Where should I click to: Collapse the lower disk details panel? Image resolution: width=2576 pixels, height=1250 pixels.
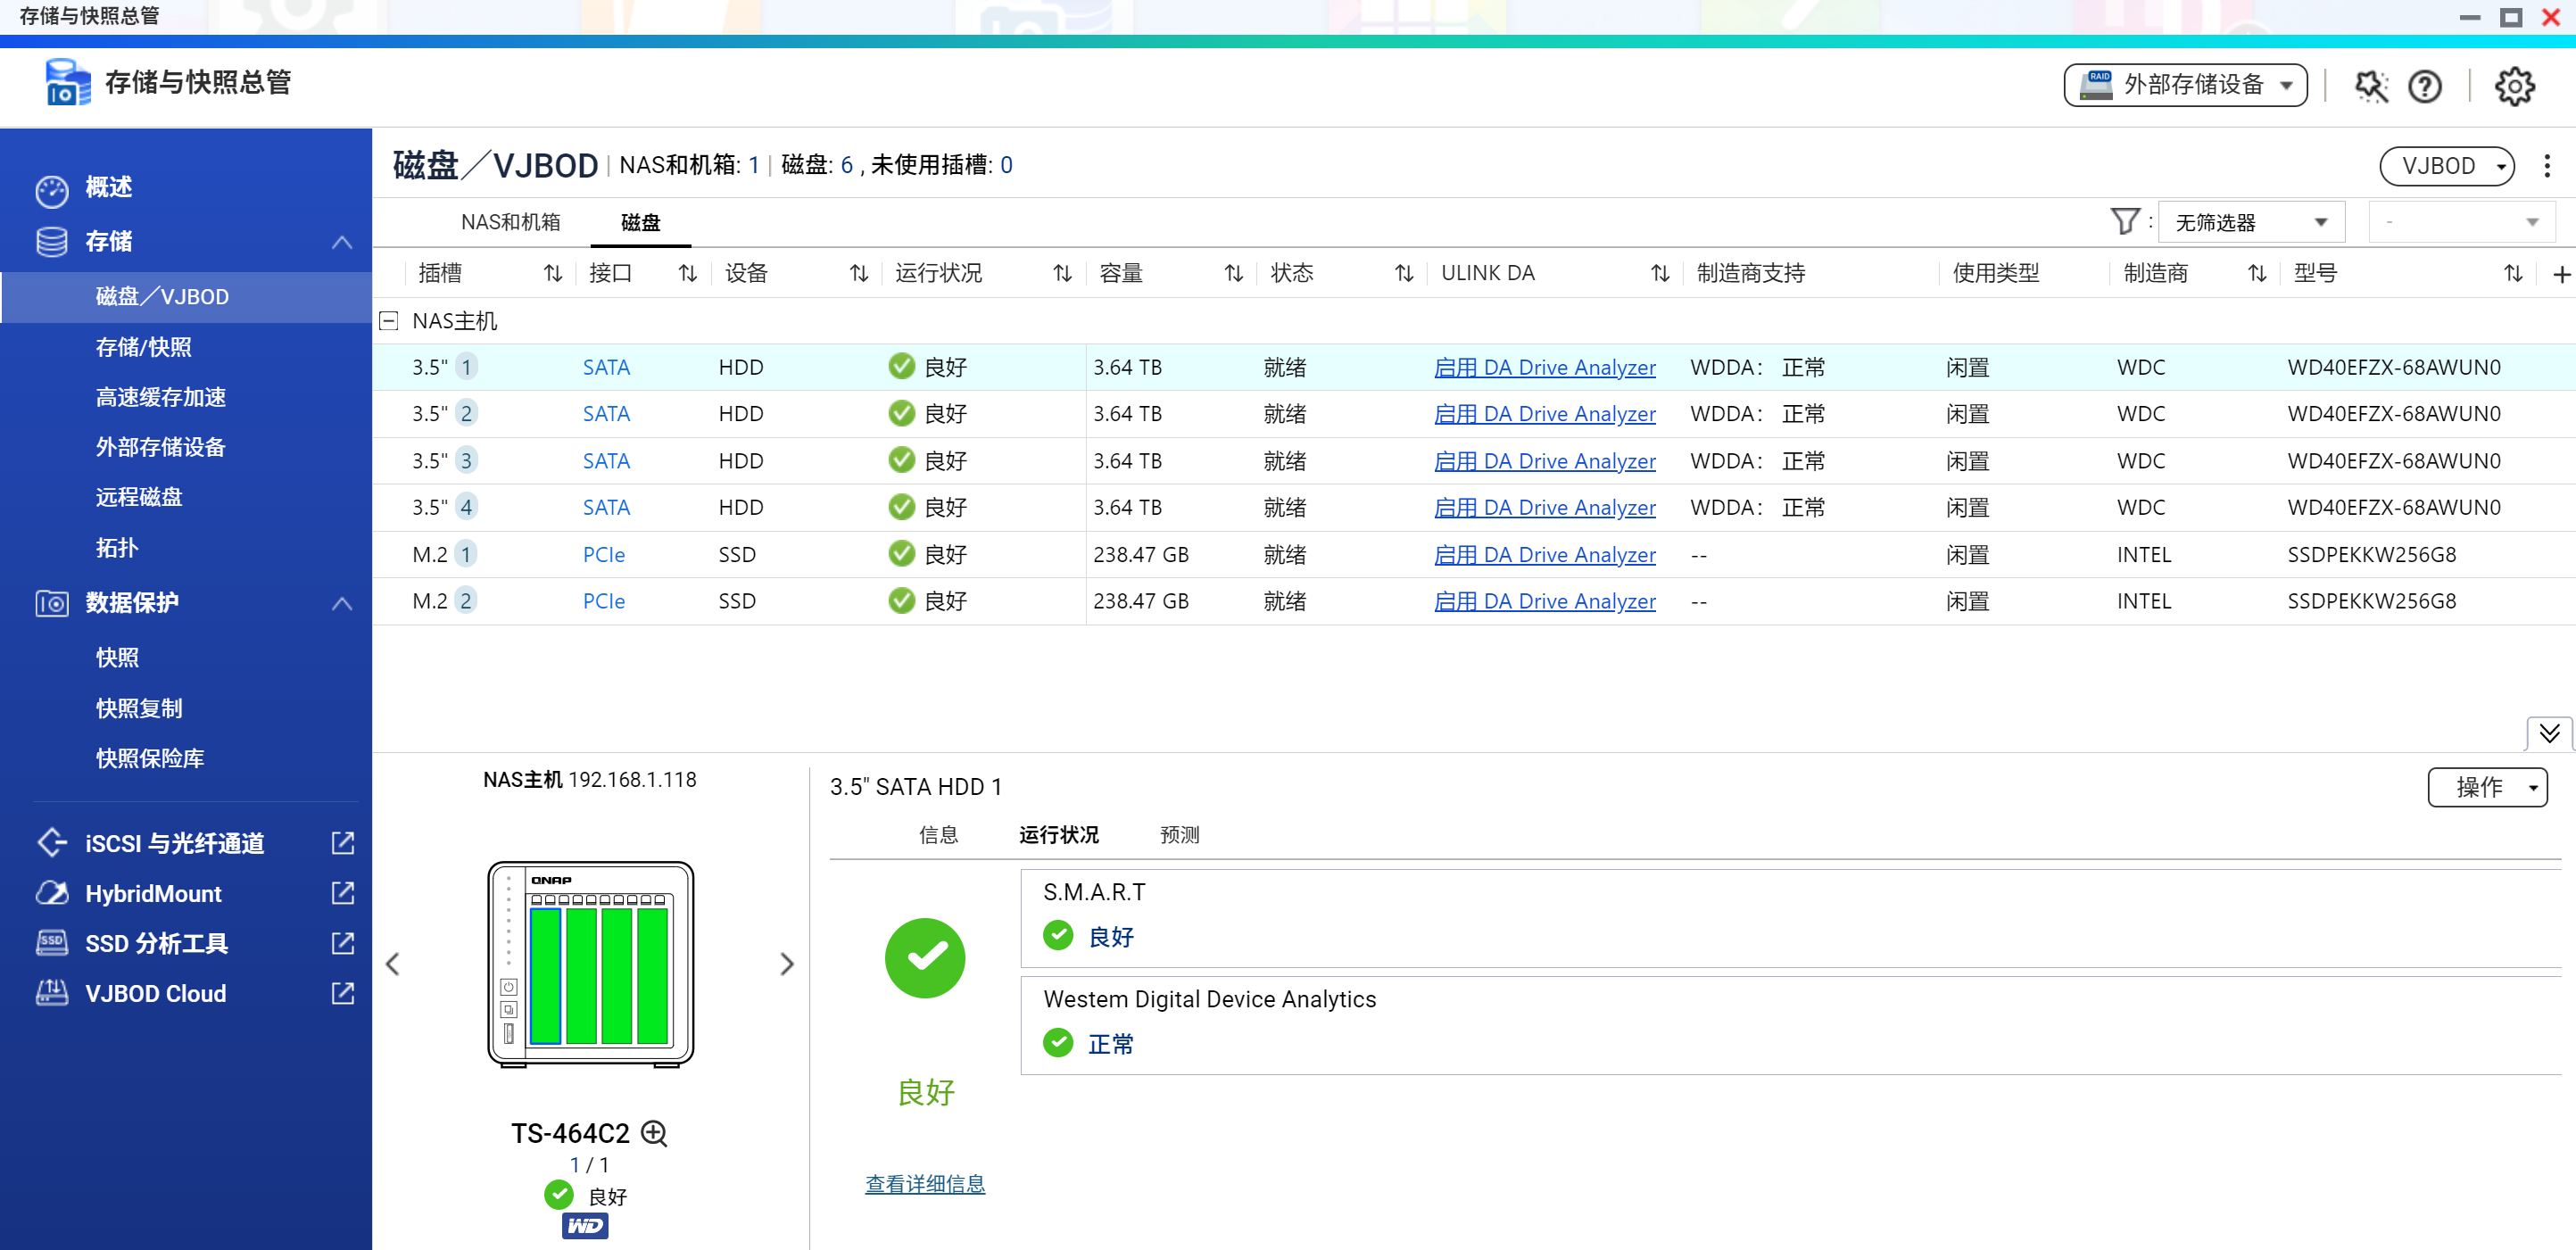(2549, 733)
